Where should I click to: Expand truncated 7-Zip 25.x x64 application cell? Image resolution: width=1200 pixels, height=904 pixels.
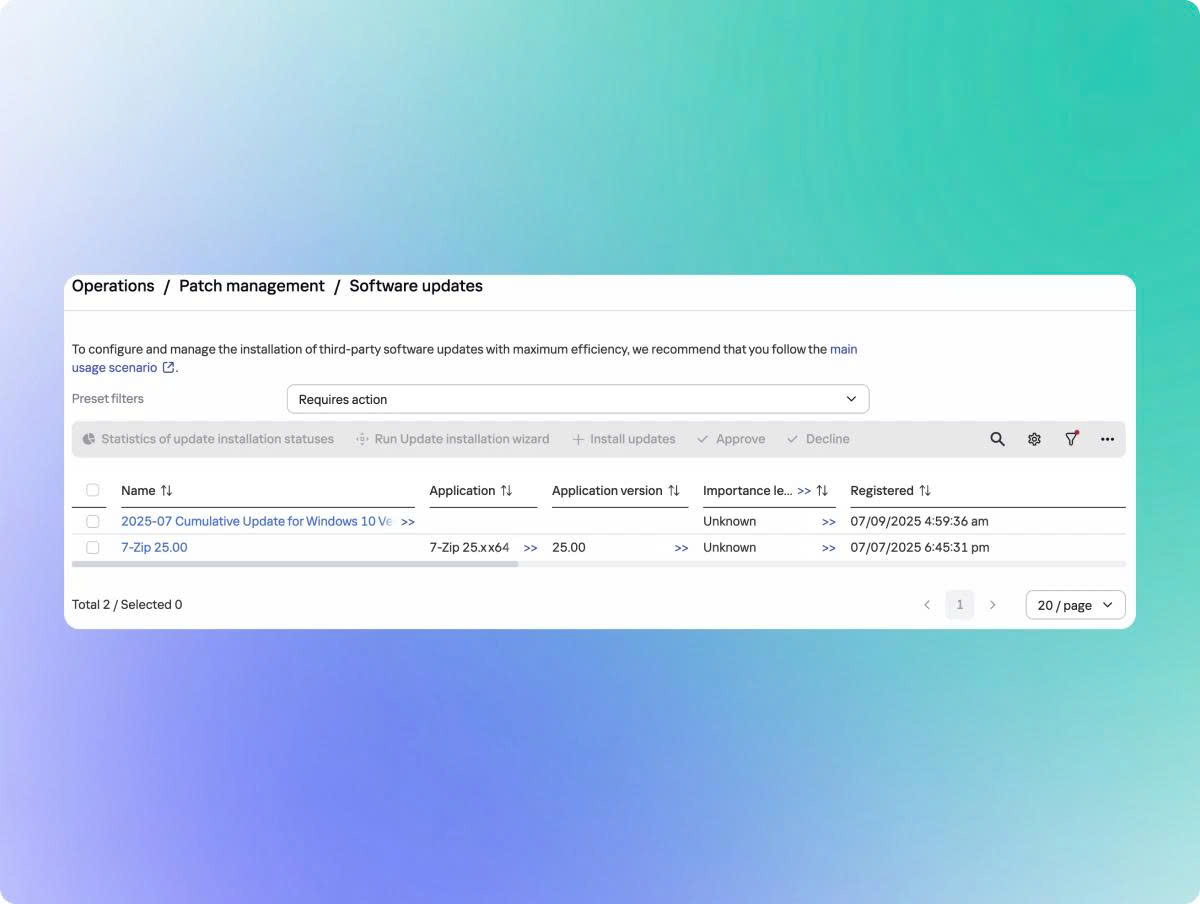point(530,548)
